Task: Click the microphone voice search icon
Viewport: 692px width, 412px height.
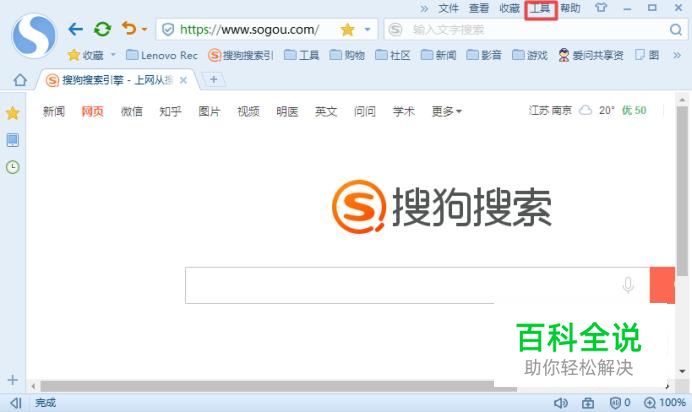Action: (628, 285)
